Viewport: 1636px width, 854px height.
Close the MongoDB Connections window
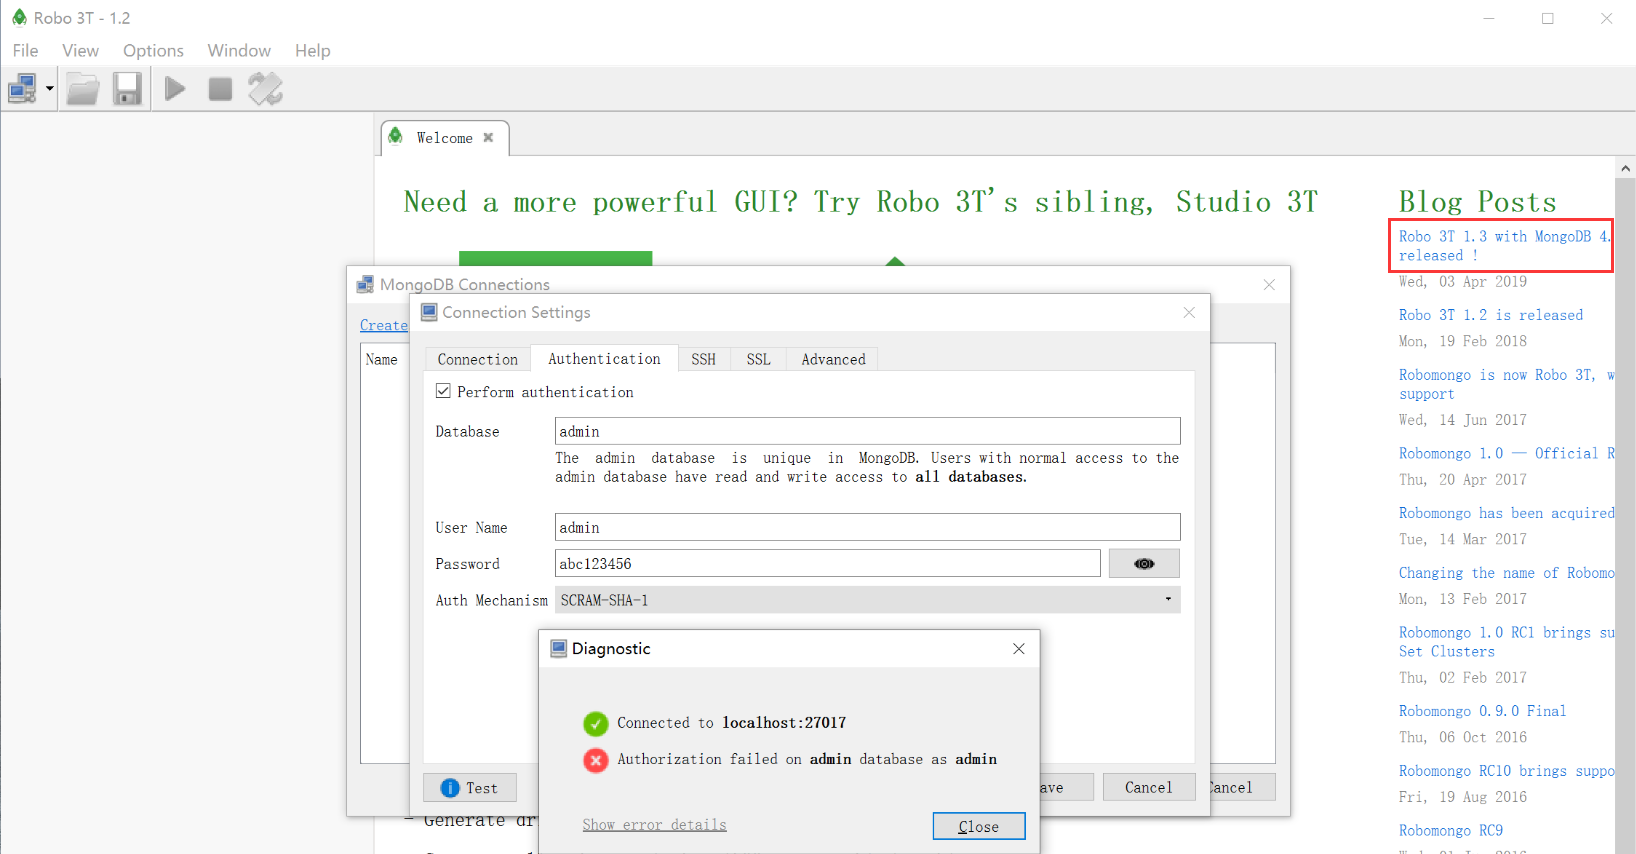(1269, 285)
